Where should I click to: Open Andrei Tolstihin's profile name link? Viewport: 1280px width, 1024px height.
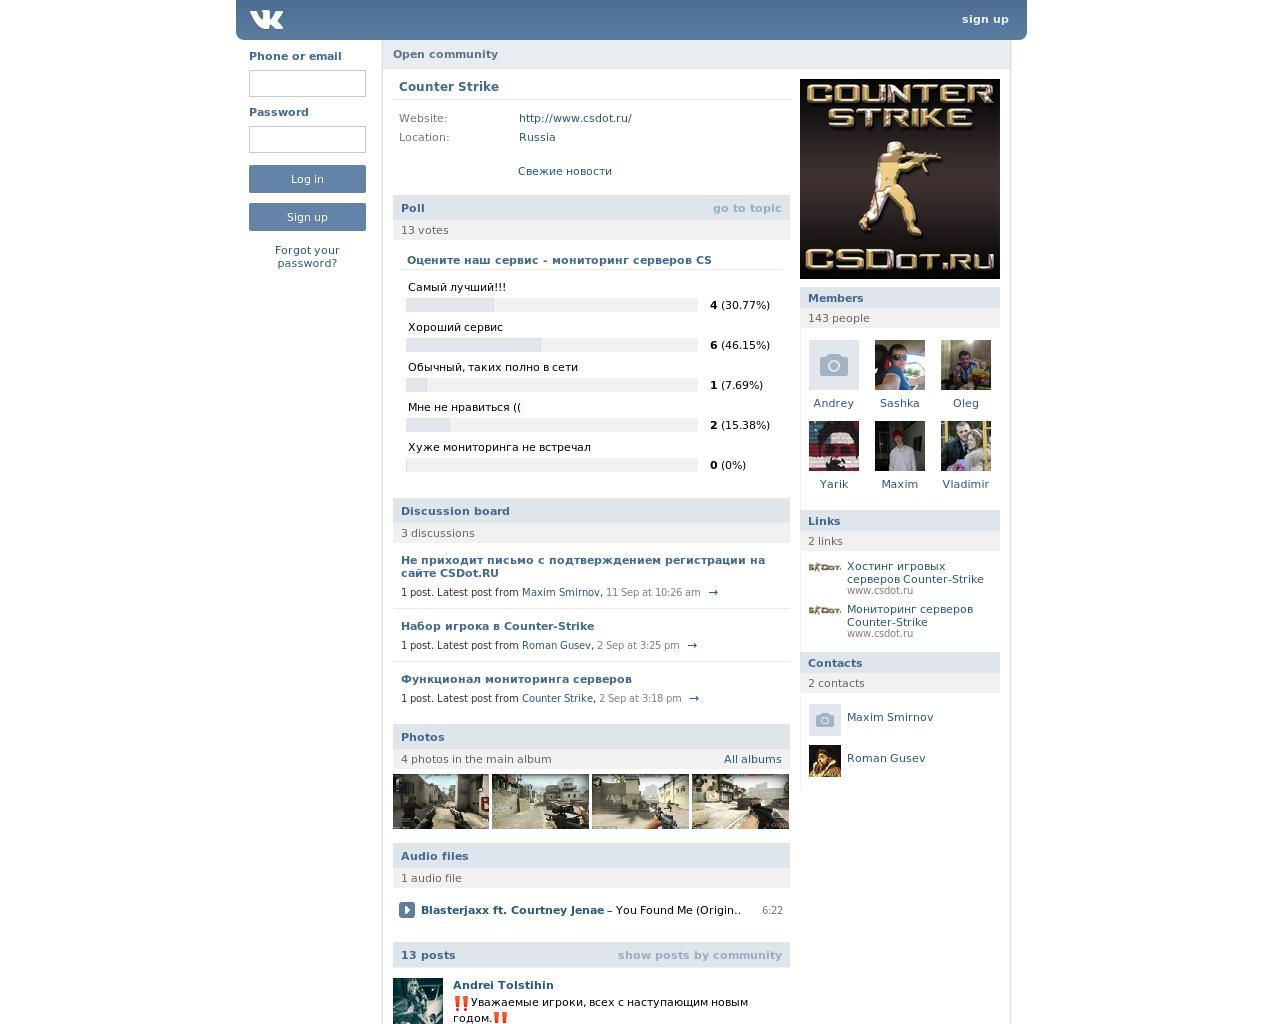click(503, 985)
